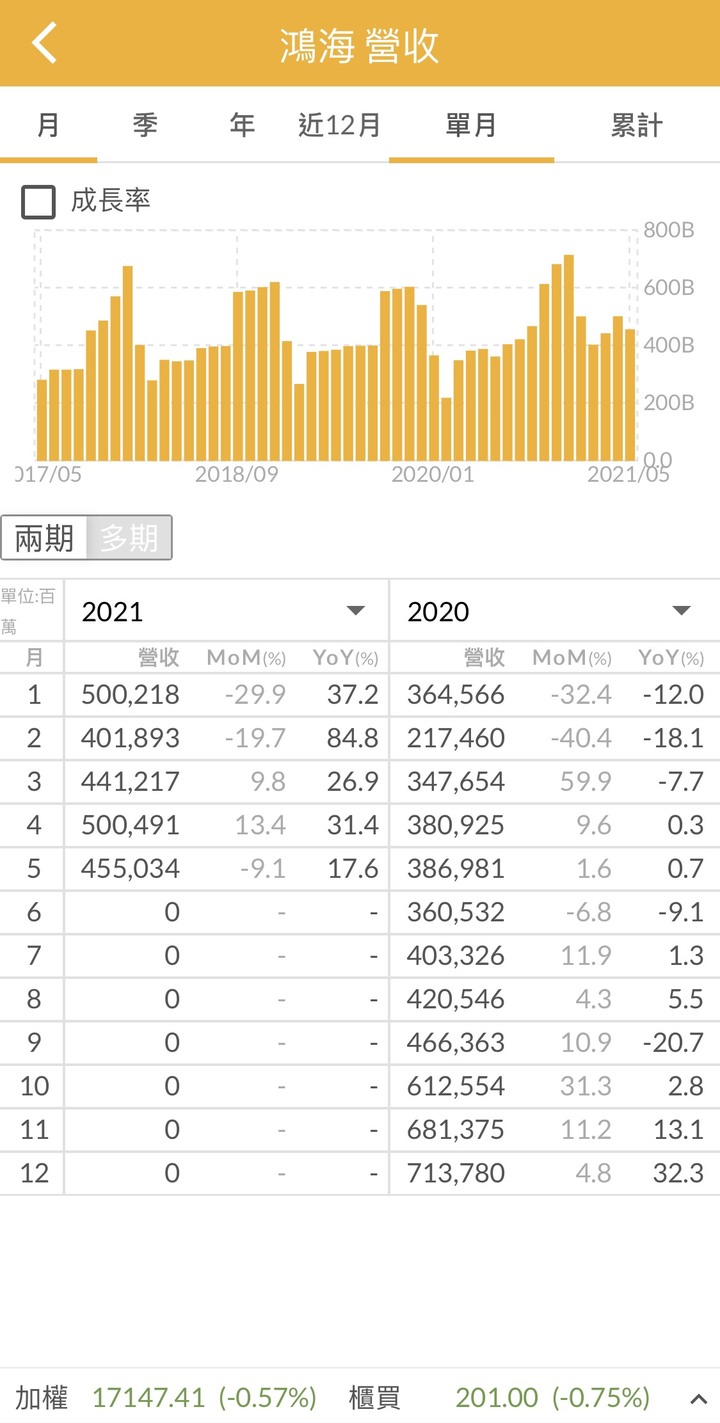Enable the 成長率 checkbox
The image size is (720, 1423).
(39, 202)
